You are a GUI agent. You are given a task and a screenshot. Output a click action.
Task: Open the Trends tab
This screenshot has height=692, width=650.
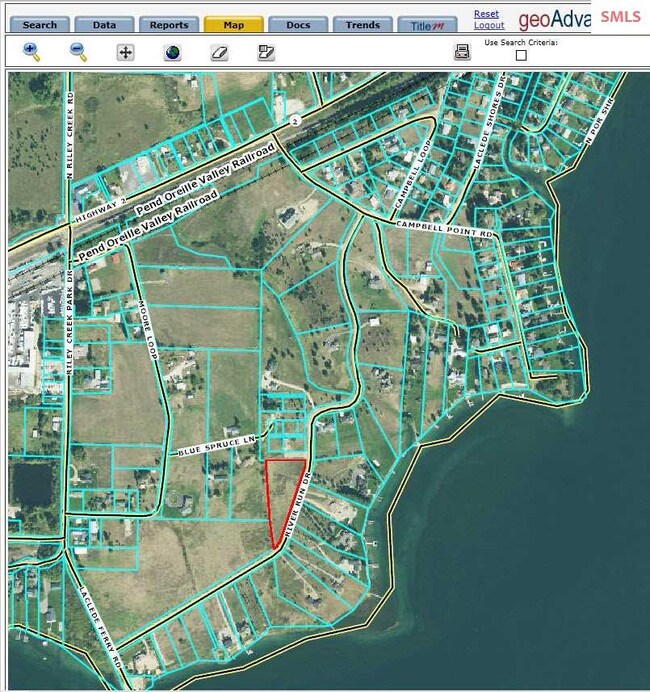[x=362, y=25]
